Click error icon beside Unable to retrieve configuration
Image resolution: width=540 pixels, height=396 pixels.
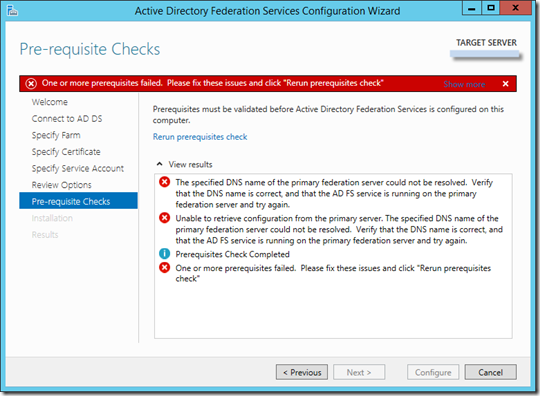pyautogui.click(x=164, y=218)
